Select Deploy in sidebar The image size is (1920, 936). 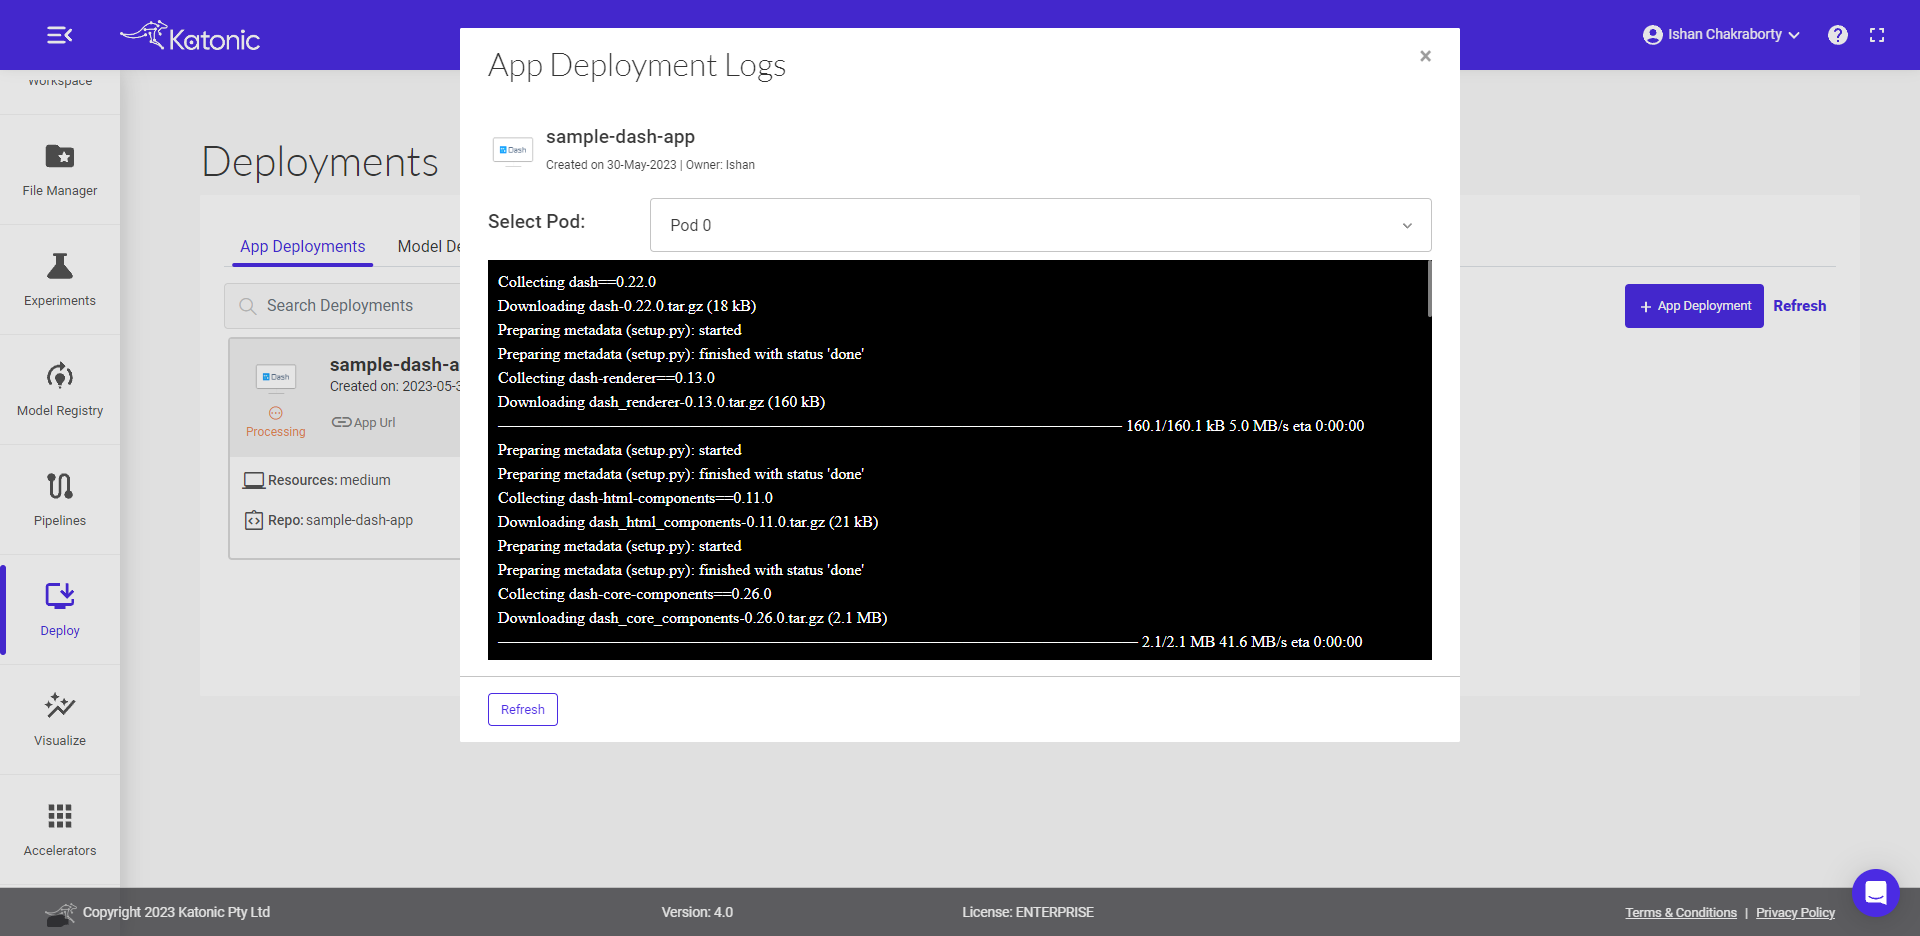[x=60, y=609]
